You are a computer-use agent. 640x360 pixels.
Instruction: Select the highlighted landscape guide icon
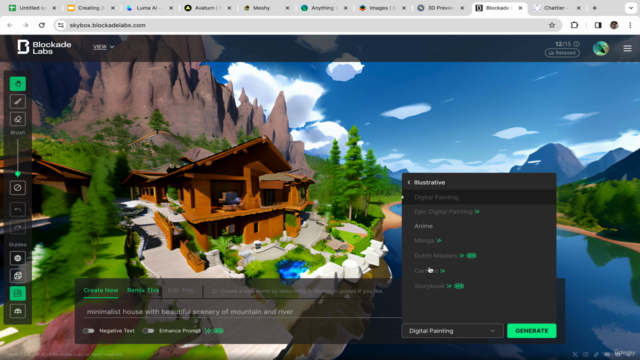pos(18,293)
